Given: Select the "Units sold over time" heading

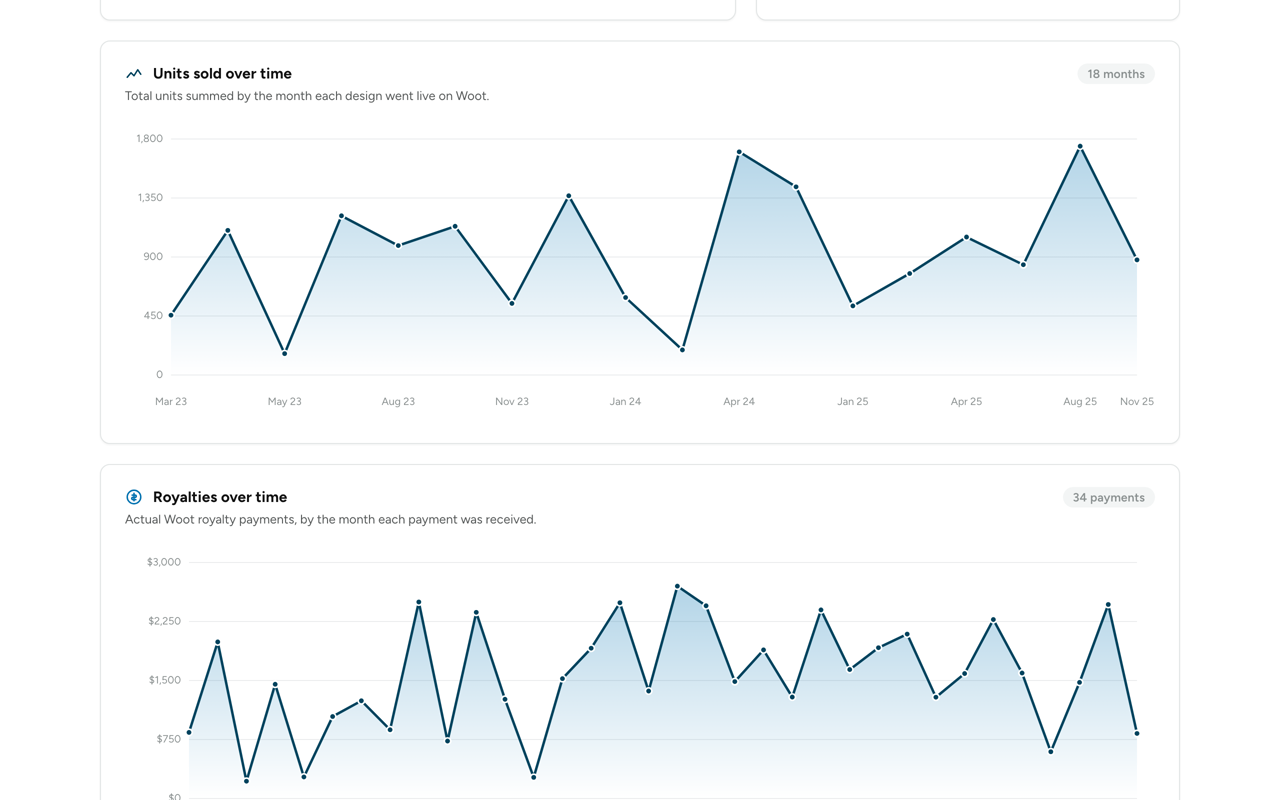Looking at the screenshot, I should 222,74.
